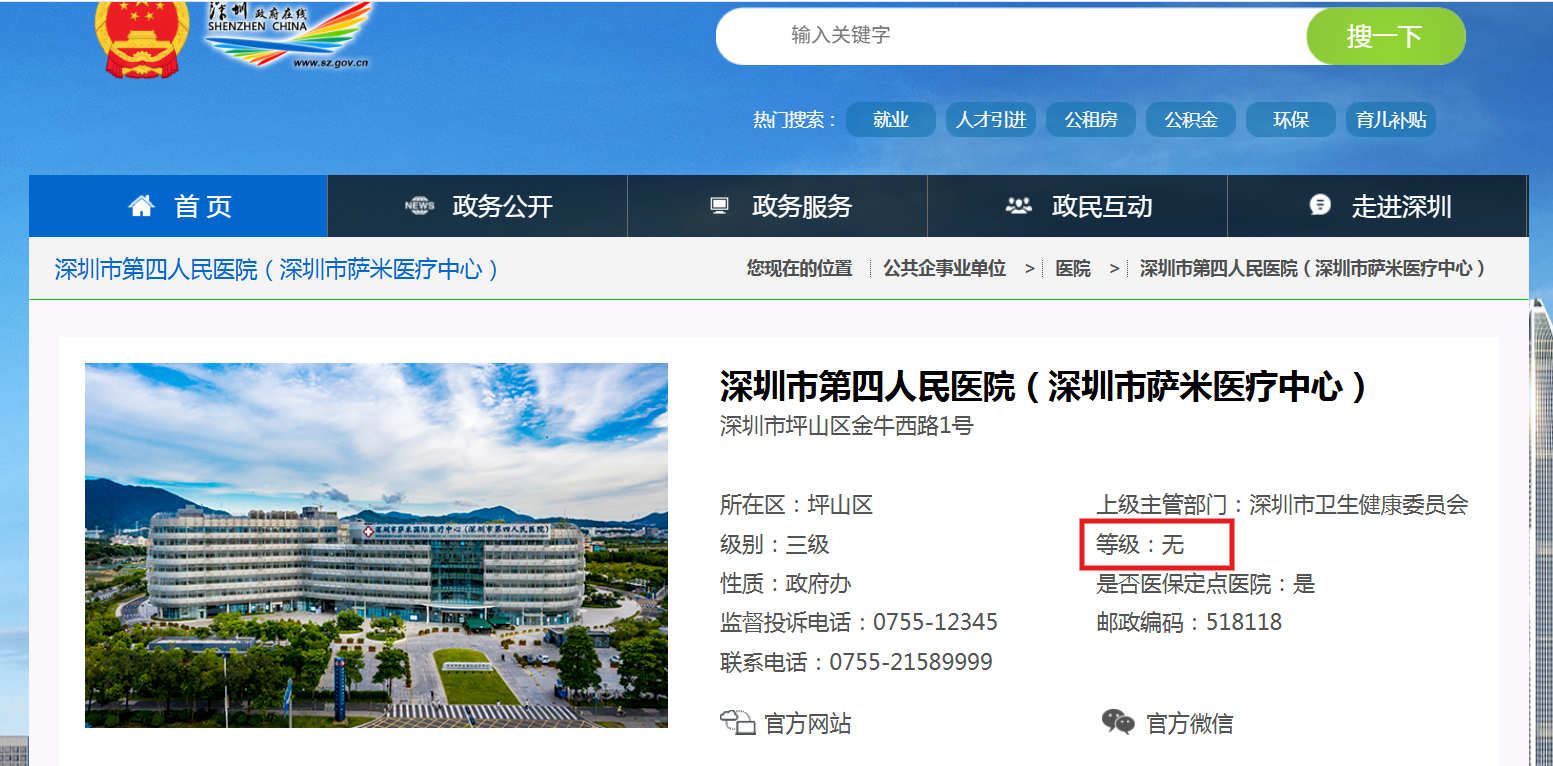Click hot search tag 育儿补贴
Screen dimensions: 1553x766
point(1391,120)
